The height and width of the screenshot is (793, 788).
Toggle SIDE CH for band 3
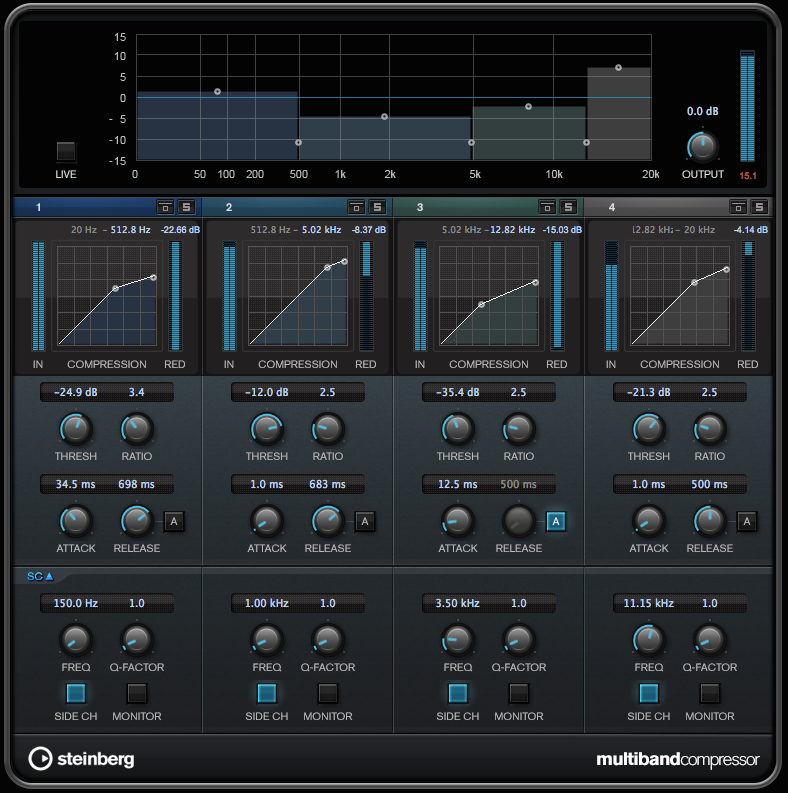(x=458, y=693)
